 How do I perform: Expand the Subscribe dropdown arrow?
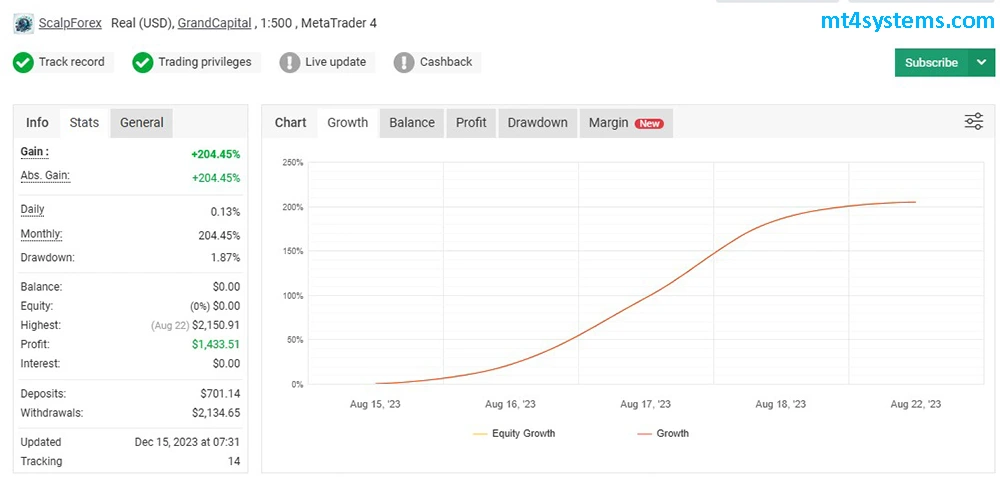click(981, 62)
